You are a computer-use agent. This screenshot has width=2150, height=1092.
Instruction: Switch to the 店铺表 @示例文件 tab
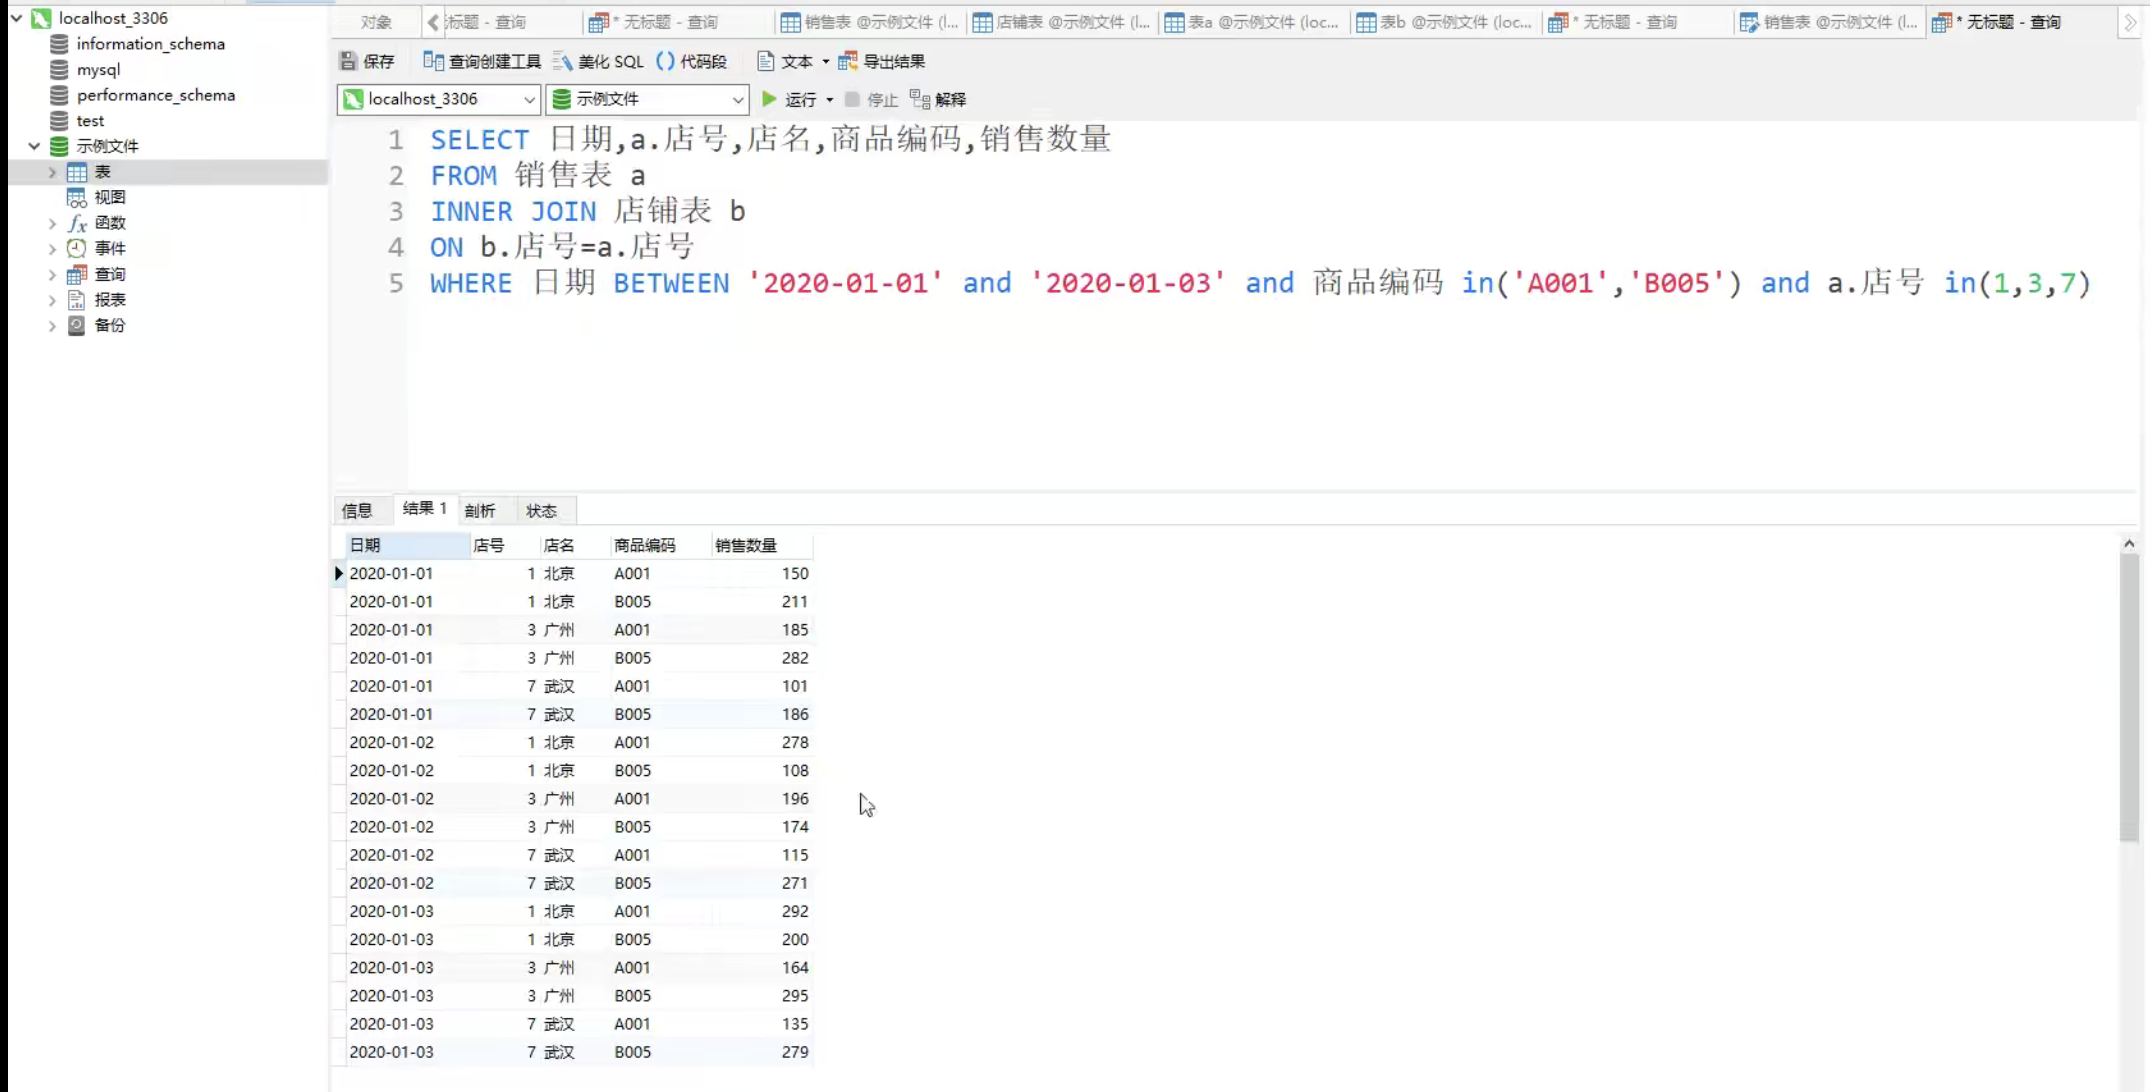pyautogui.click(x=1061, y=22)
